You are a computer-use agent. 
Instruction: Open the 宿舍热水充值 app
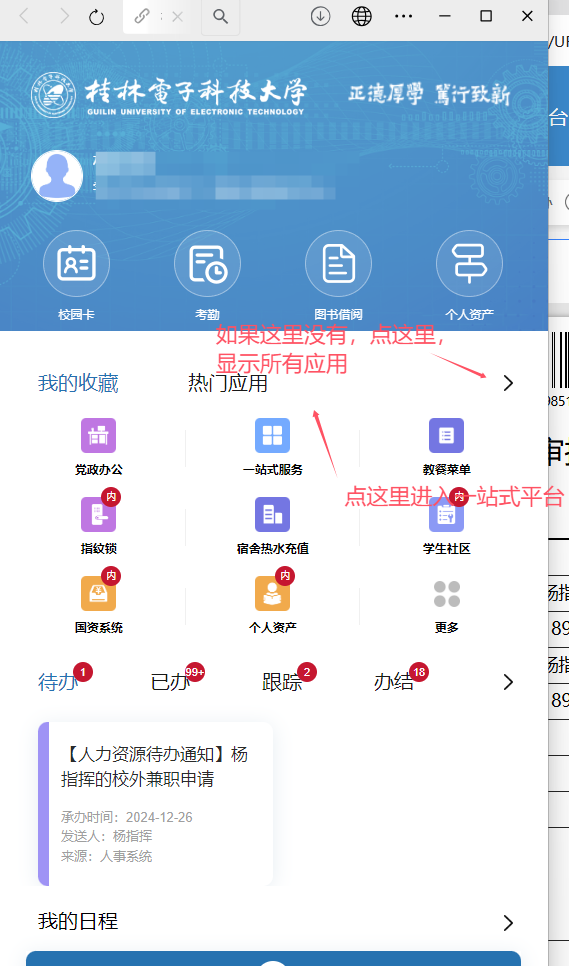(x=272, y=514)
